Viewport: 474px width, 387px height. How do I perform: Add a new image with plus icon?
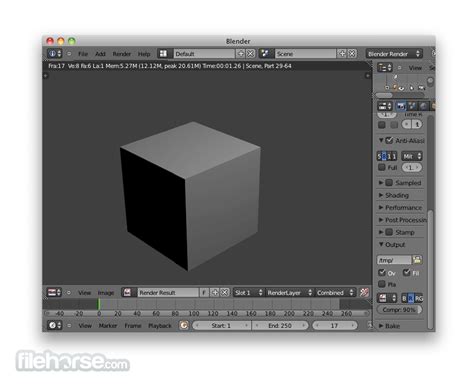pos(215,293)
